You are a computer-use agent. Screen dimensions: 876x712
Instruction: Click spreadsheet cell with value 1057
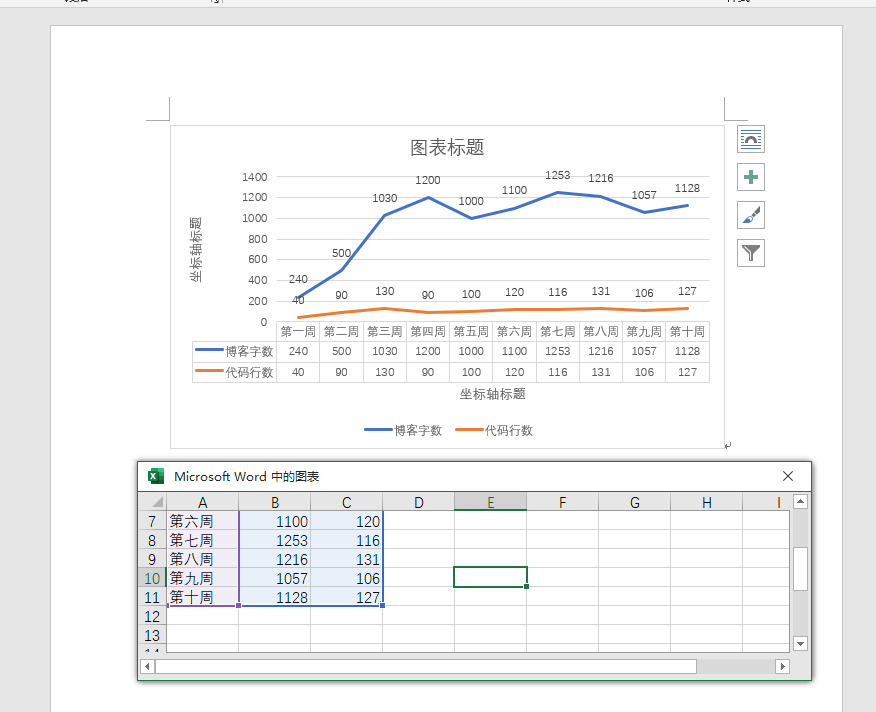(274, 578)
